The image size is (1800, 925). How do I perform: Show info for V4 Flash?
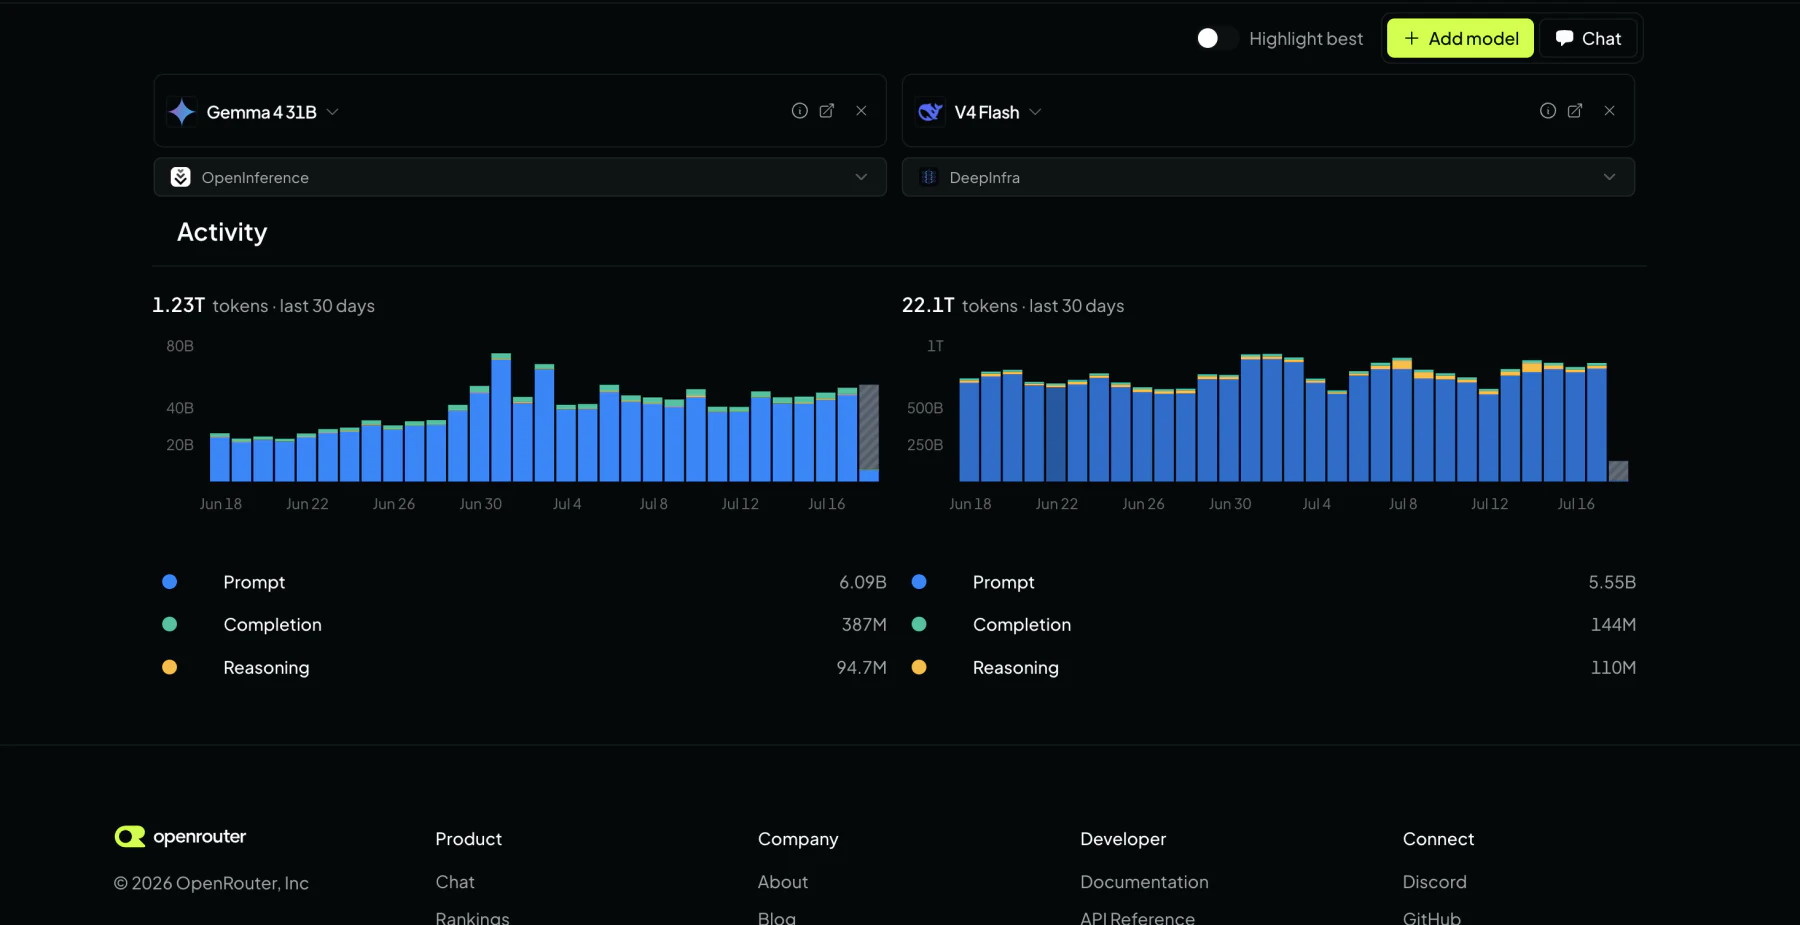(1547, 111)
